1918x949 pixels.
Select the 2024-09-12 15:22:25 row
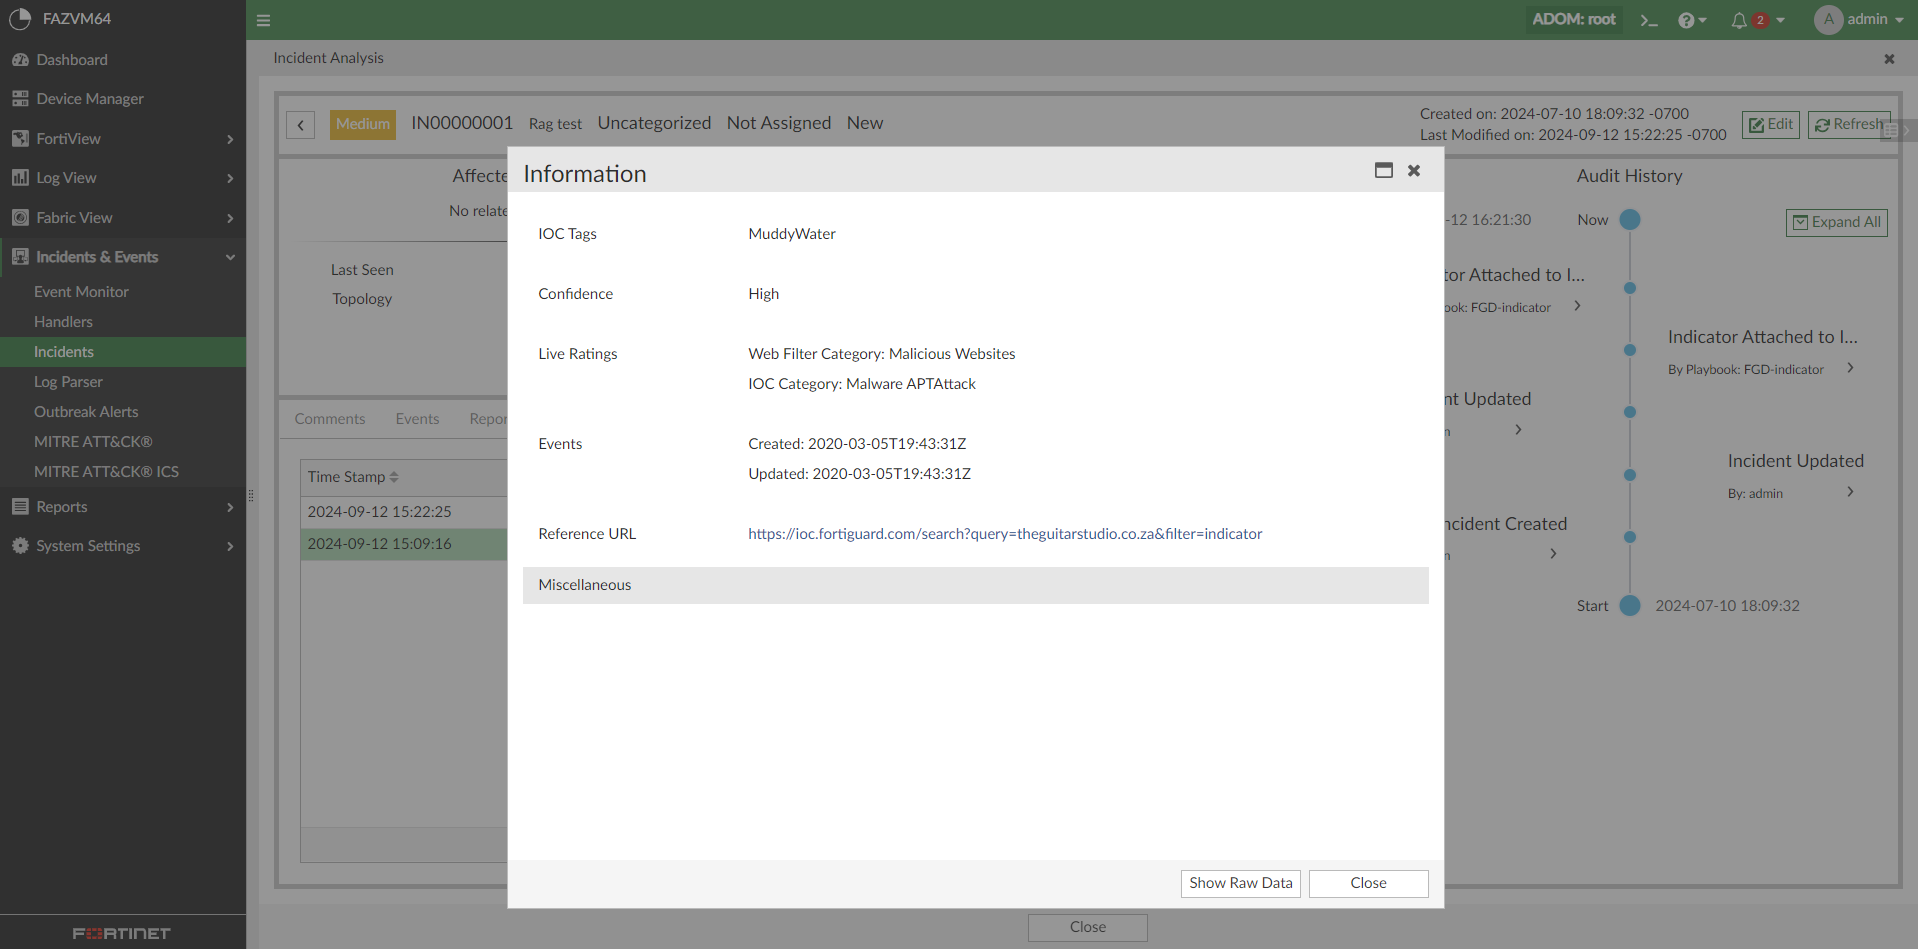404,512
